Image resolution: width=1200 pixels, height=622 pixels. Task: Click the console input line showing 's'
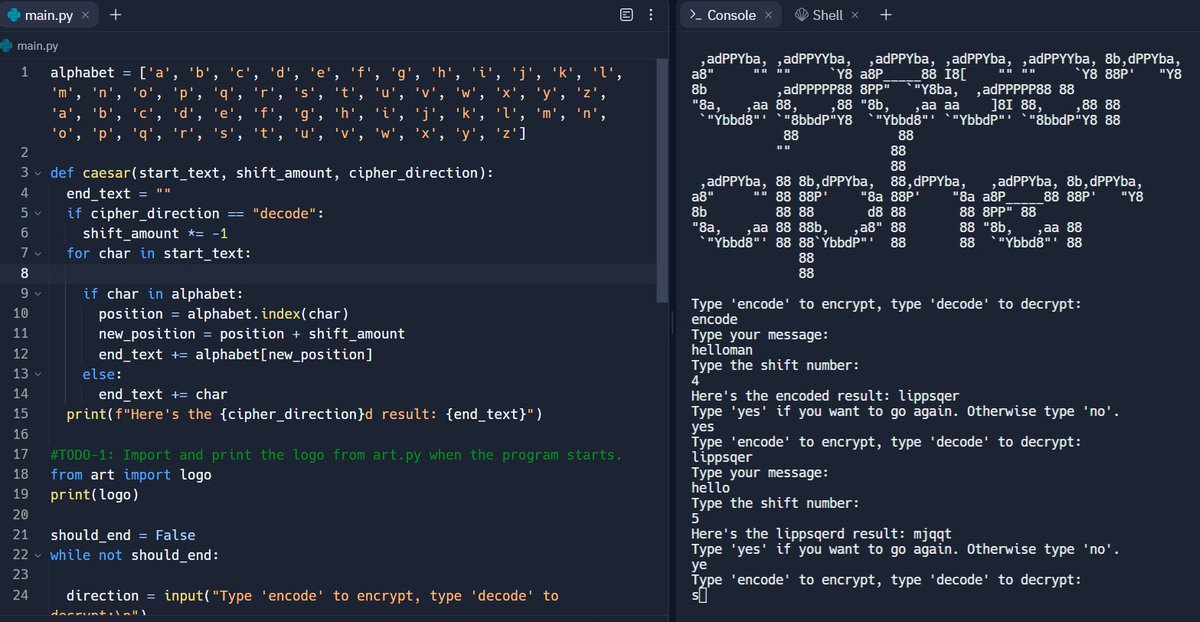[x=699, y=595]
